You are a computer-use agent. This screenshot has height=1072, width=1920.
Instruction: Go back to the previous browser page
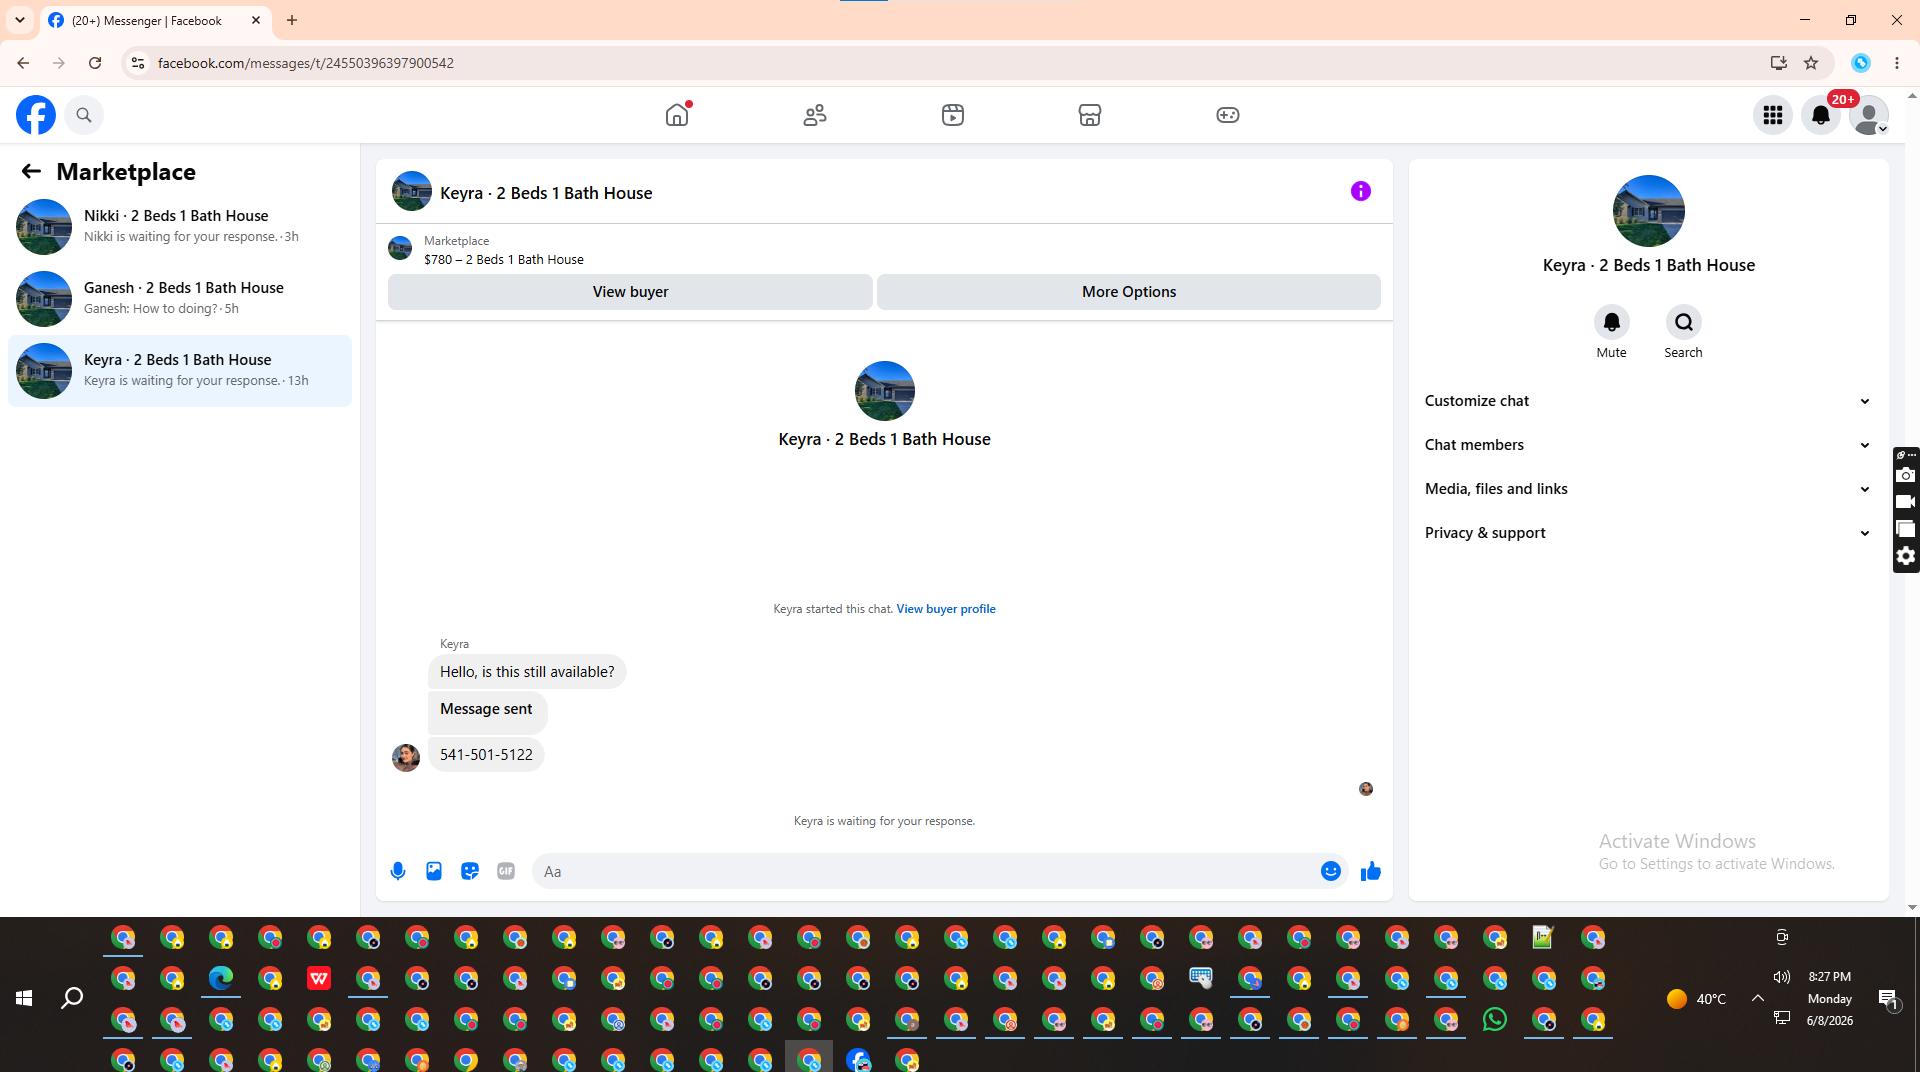[23, 63]
